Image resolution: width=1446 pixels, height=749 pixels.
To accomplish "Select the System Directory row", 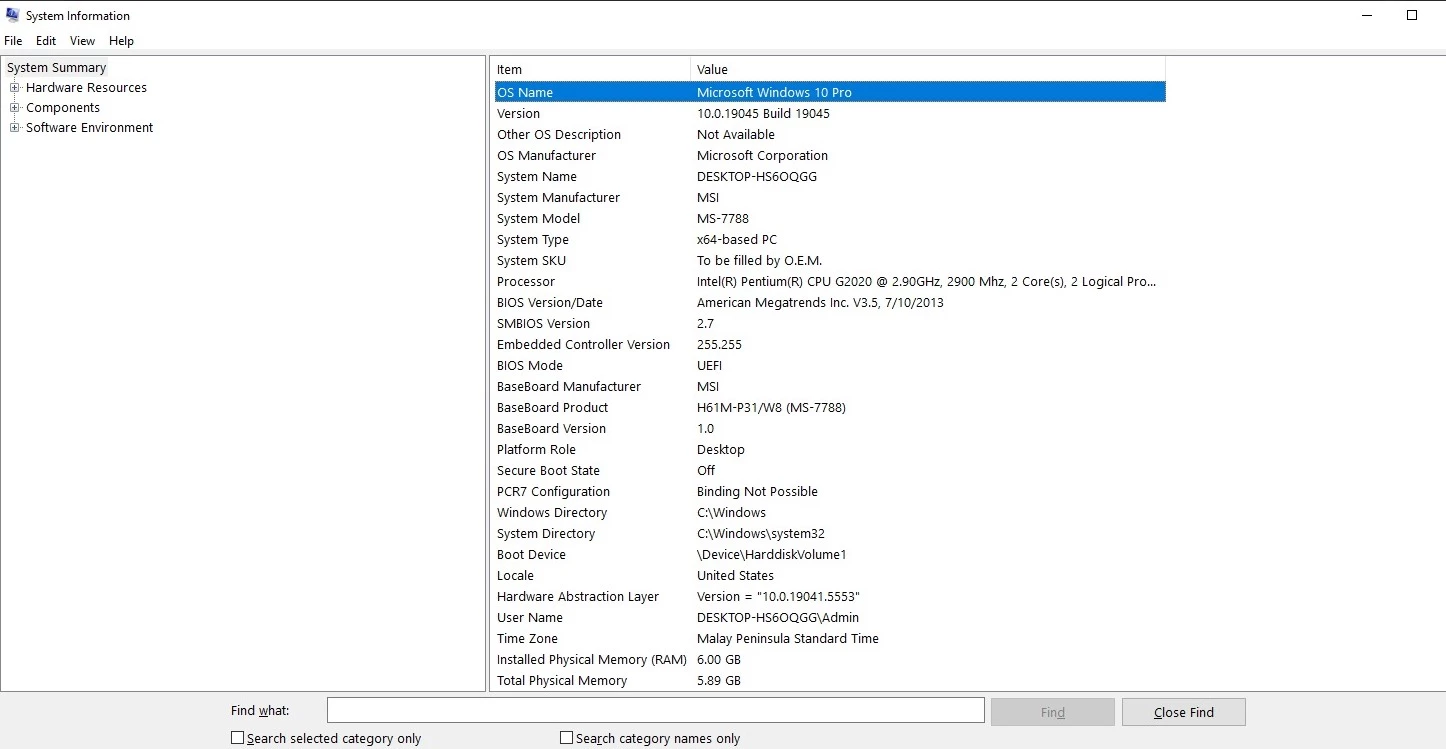I will pos(829,533).
